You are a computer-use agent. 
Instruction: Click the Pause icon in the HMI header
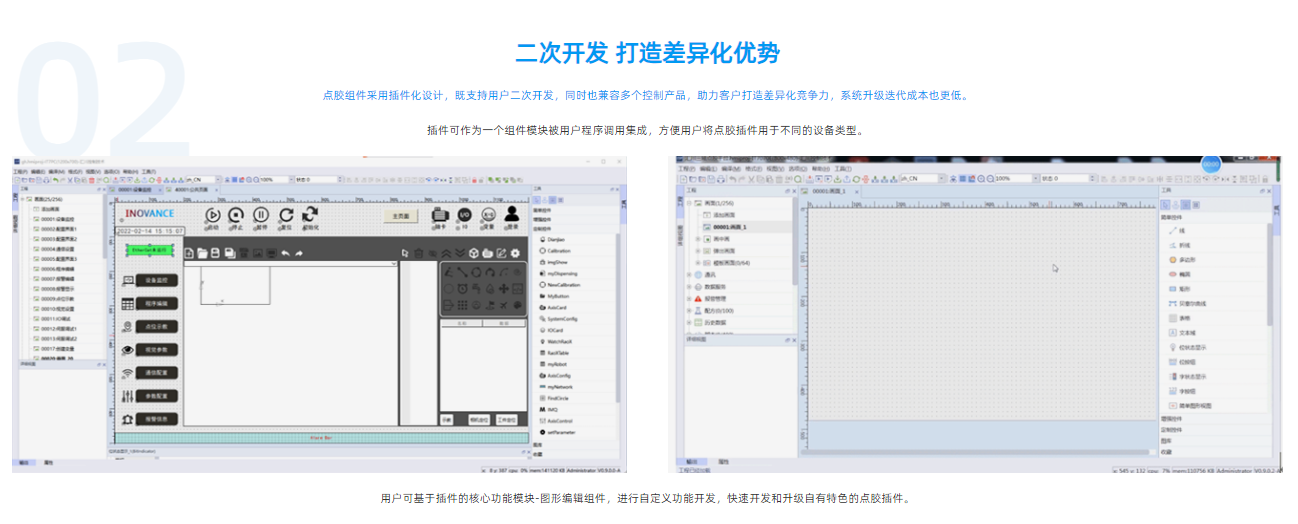[x=260, y=215]
